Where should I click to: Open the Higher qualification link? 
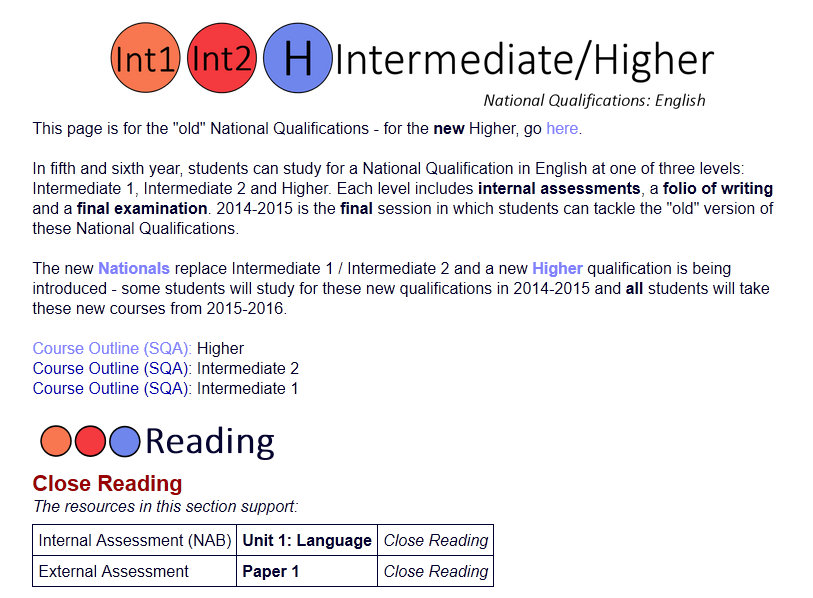pyautogui.click(x=557, y=268)
